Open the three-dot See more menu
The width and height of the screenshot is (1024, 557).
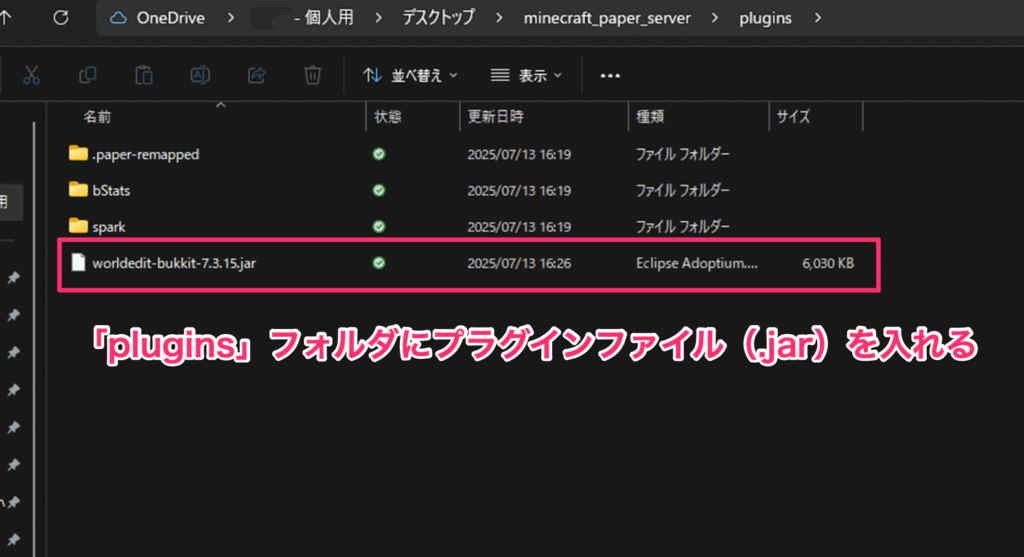[610, 76]
